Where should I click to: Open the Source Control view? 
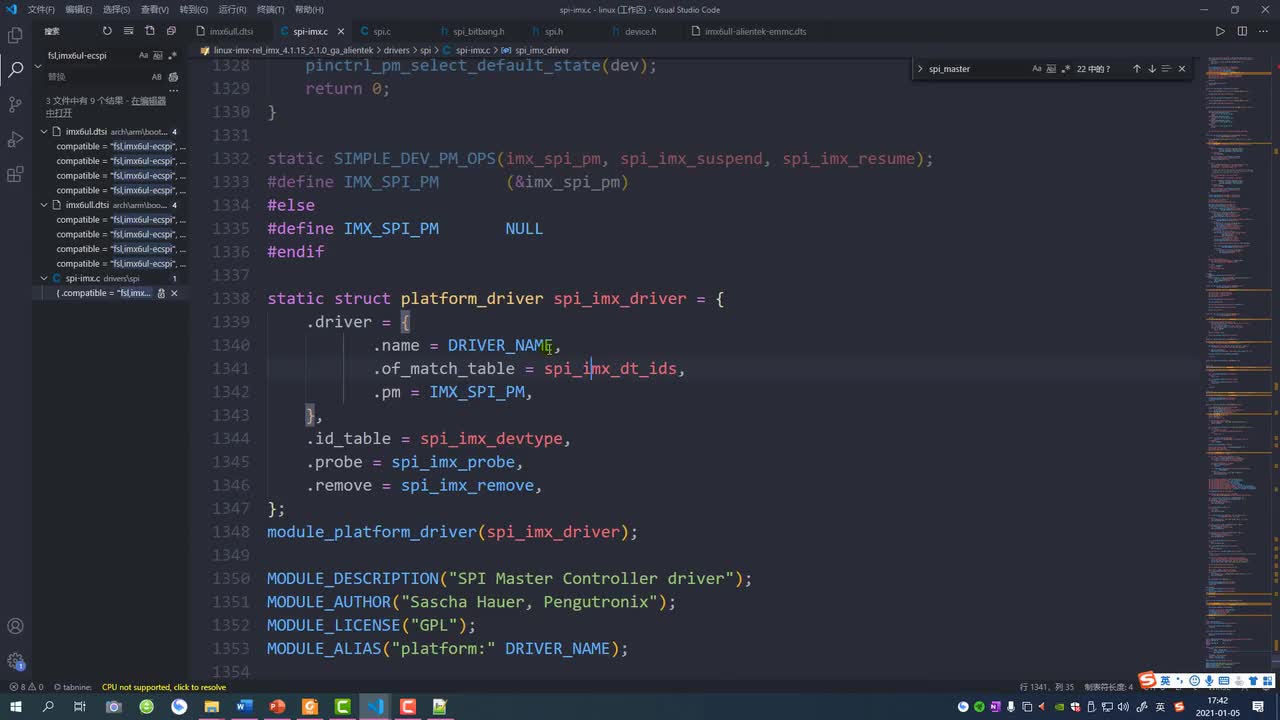point(15,104)
